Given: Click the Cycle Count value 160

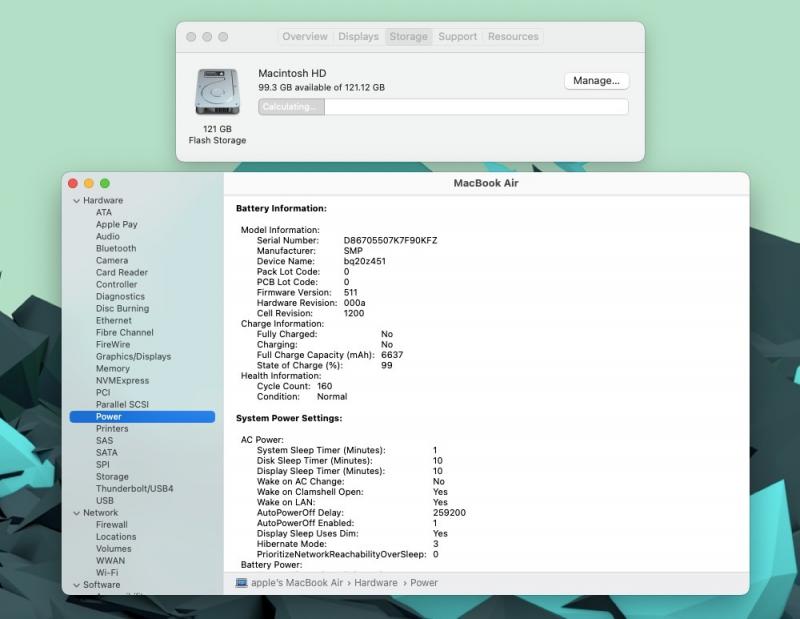Looking at the screenshot, I should (324, 386).
